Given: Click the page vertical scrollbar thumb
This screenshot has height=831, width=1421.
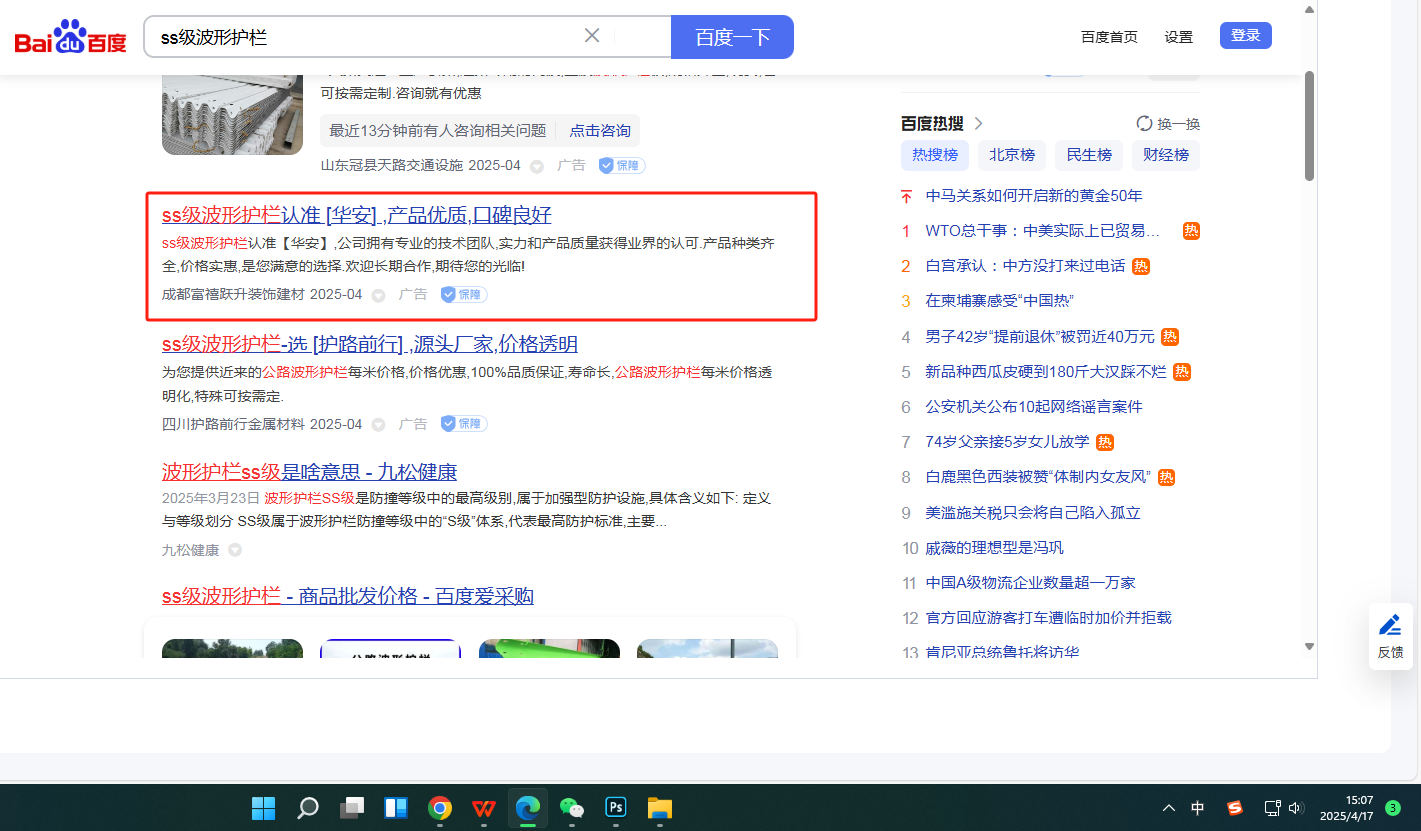Looking at the screenshot, I should click(x=1309, y=125).
